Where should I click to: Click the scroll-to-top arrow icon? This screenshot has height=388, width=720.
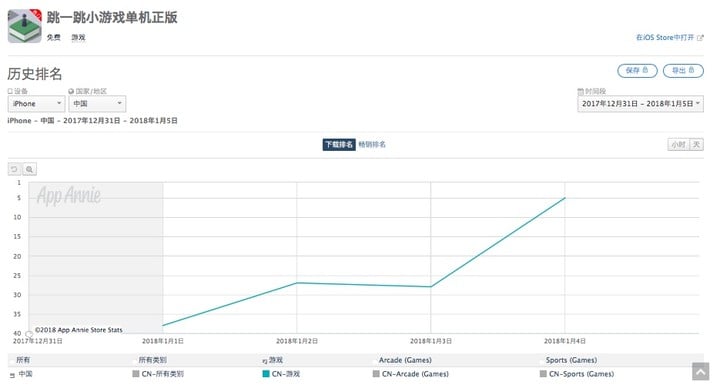point(701,371)
